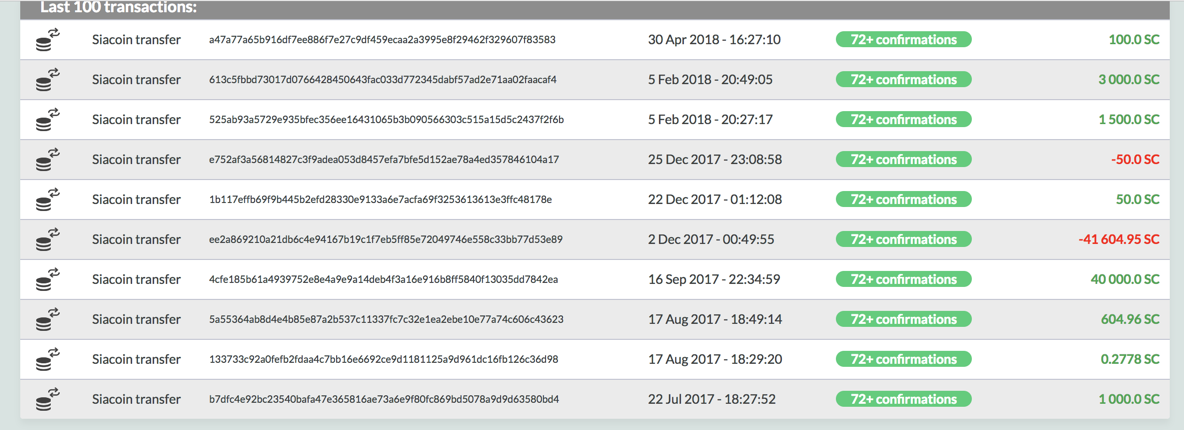The image size is (1184, 430).
Task: Click coin icon for 22 Dec 2017 transfer
Action: (x=47, y=200)
